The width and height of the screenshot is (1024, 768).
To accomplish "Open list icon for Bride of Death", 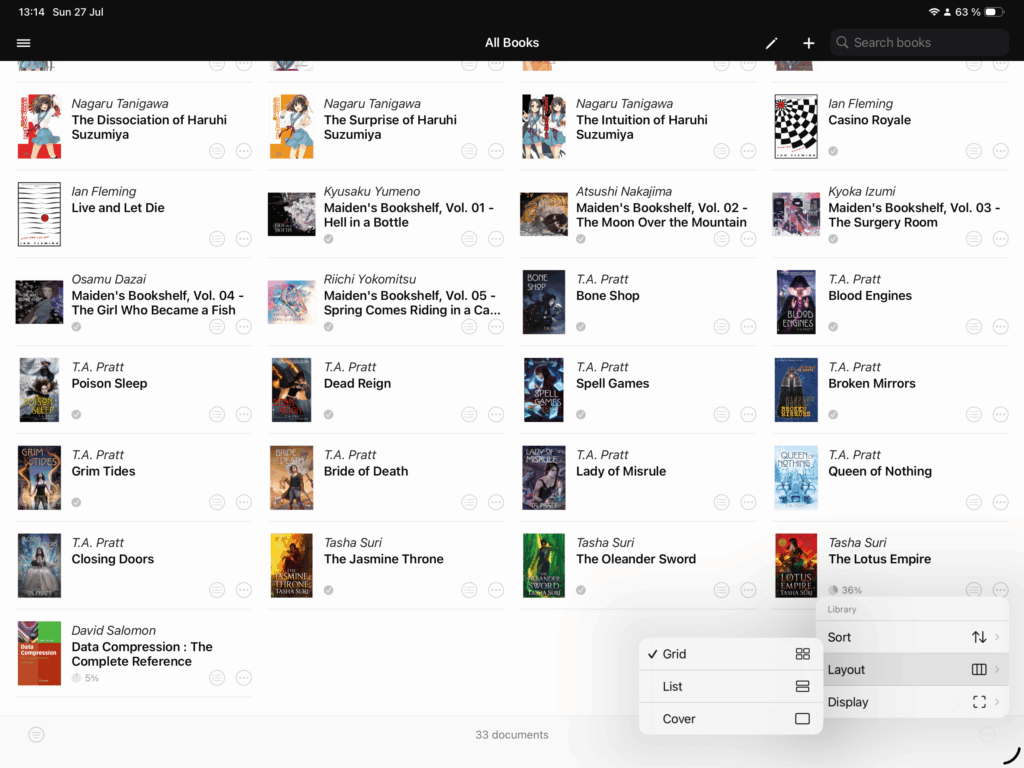I will pos(469,502).
